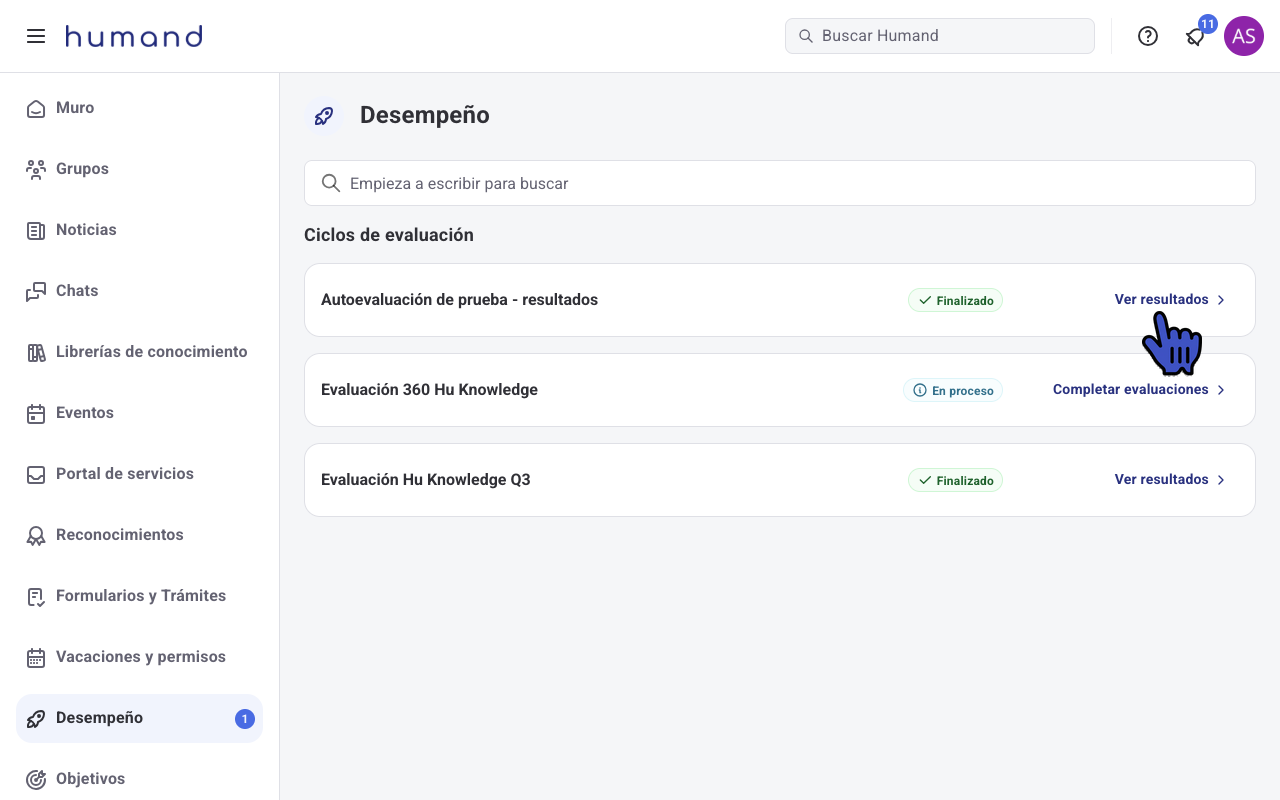Open the hamburger menu icon
The height and width of the screenshot is (800, 1280).
pos(36,36)
